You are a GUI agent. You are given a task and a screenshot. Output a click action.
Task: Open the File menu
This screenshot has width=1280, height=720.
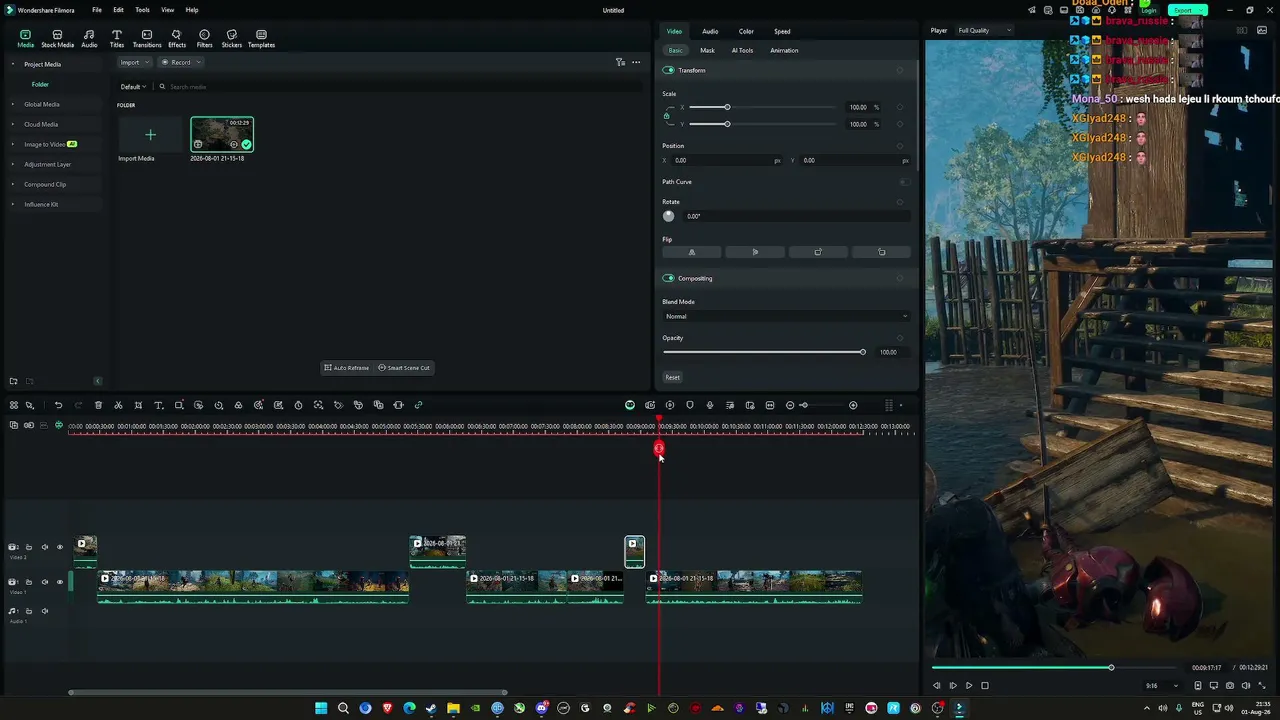coord(97,10)
